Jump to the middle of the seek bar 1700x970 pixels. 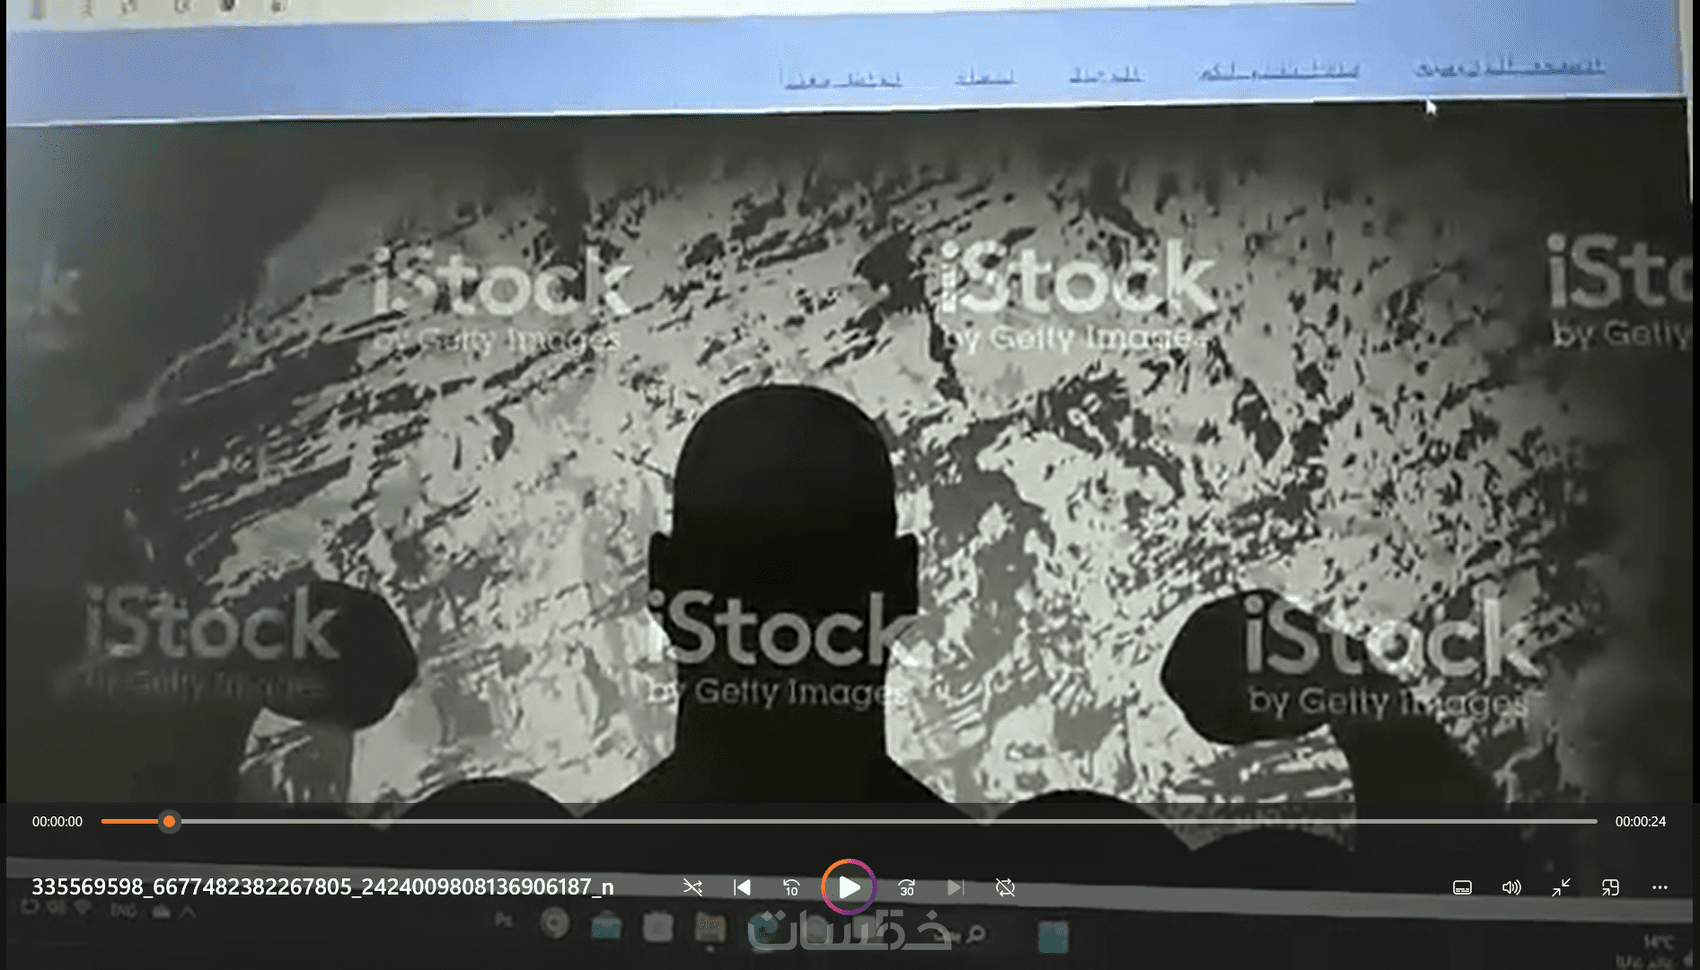click(x=849, y=821)
